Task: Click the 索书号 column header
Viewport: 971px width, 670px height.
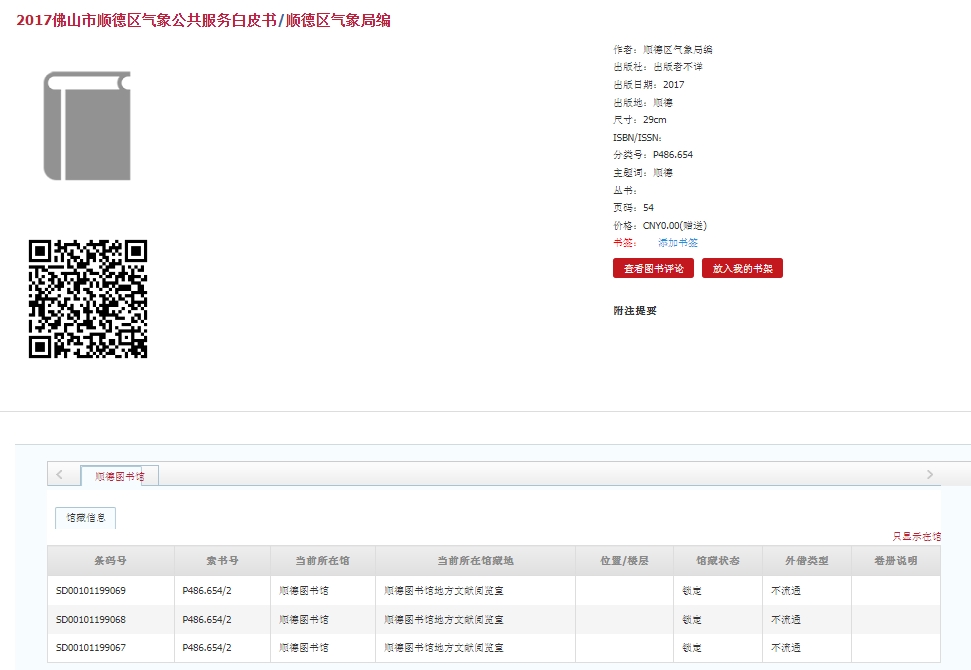Action: tap(222, 560)
